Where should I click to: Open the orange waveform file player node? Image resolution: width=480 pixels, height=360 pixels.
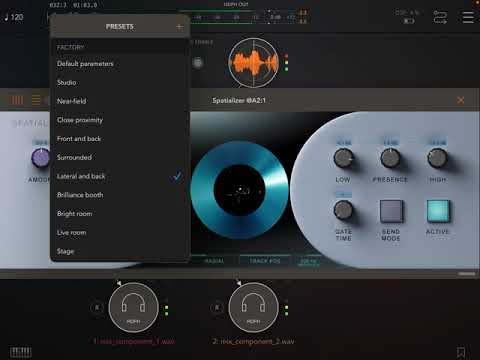[254, 63]
